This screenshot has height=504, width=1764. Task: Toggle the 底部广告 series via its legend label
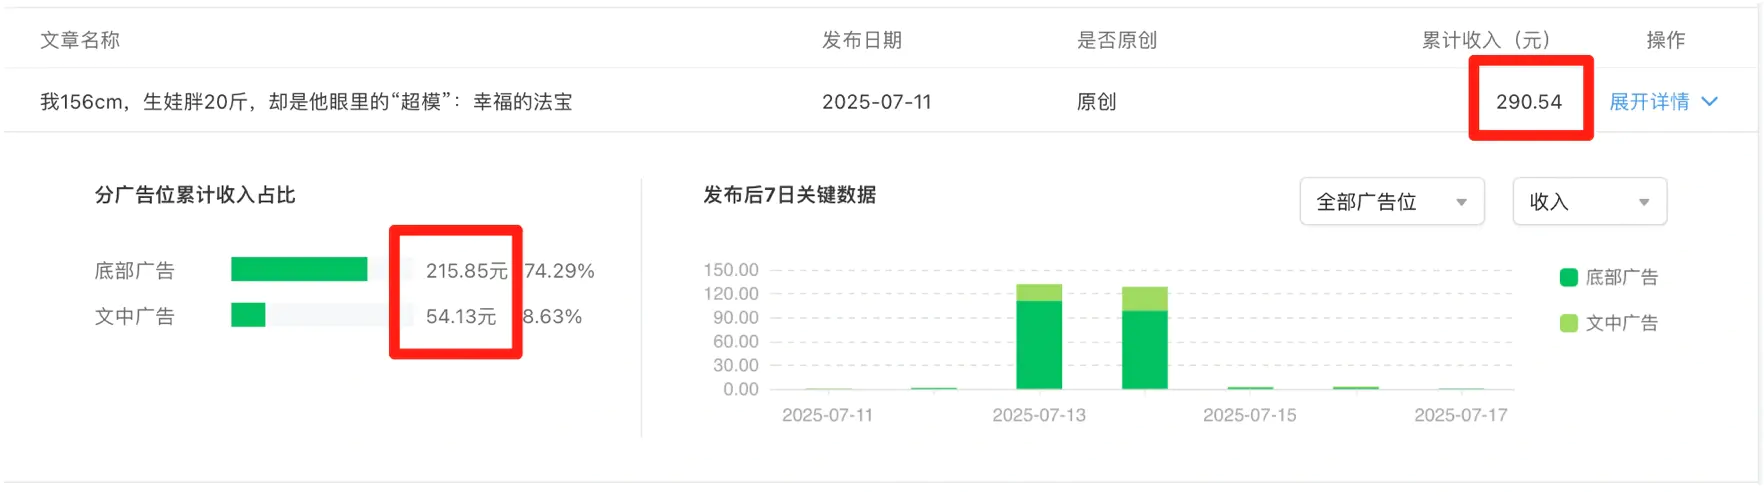coord(1621,278)
